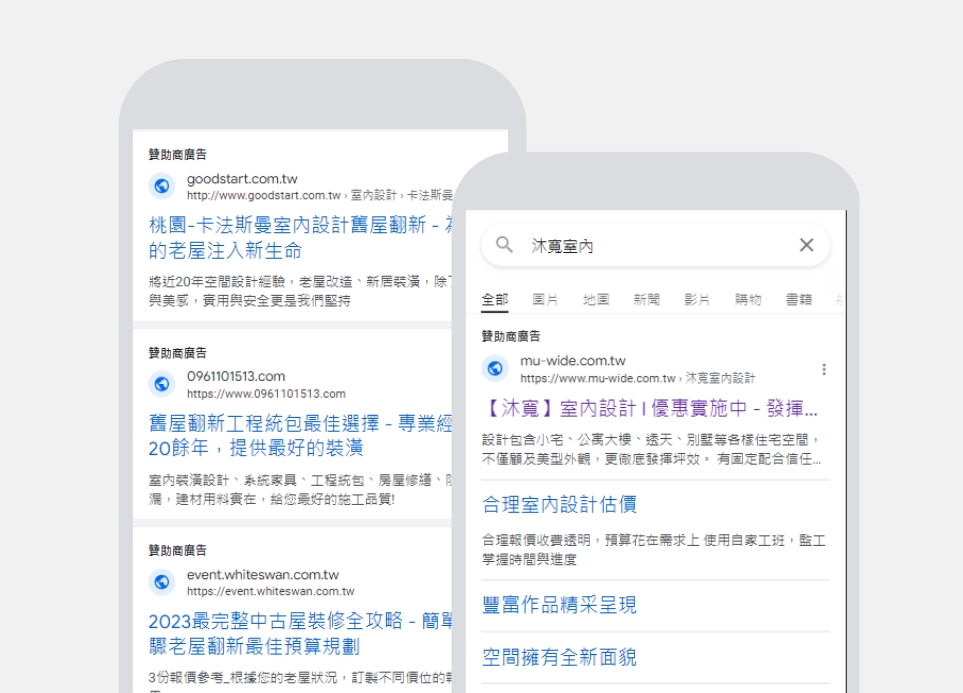The image size is (963, 693).
Task: Open the 地圖 tab
Action: (x=596, y=300)
